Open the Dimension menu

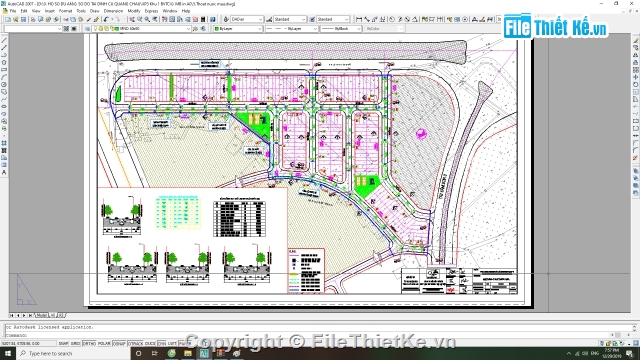[113, 11]
